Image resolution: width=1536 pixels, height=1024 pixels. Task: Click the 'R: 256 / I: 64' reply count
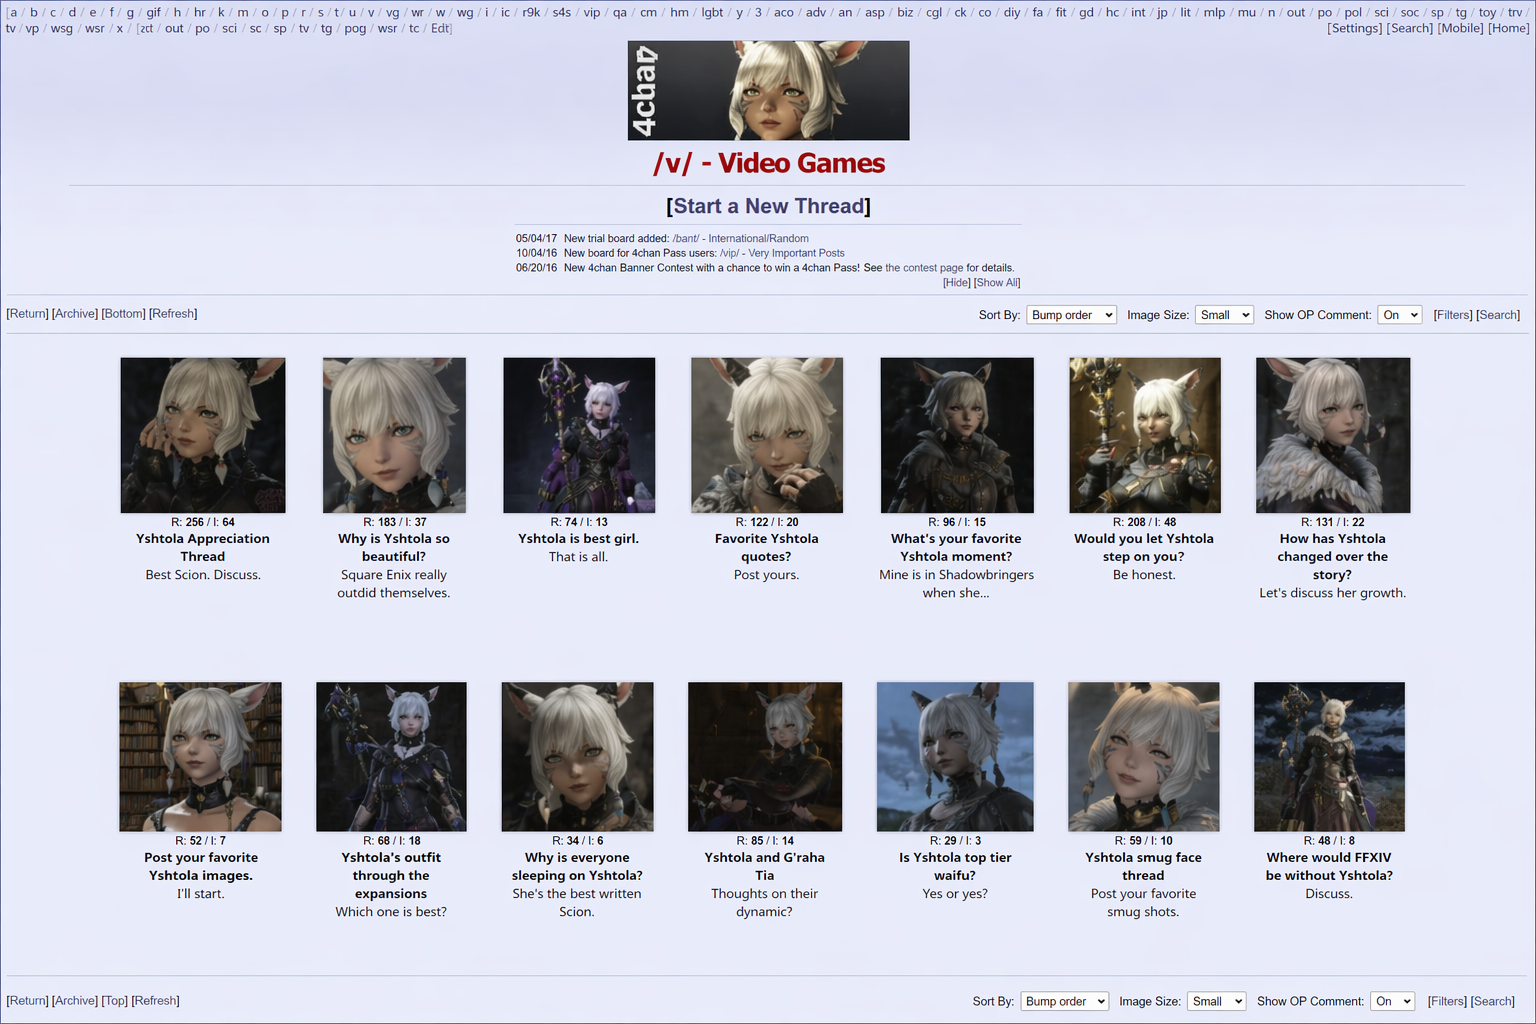point(203,522)
